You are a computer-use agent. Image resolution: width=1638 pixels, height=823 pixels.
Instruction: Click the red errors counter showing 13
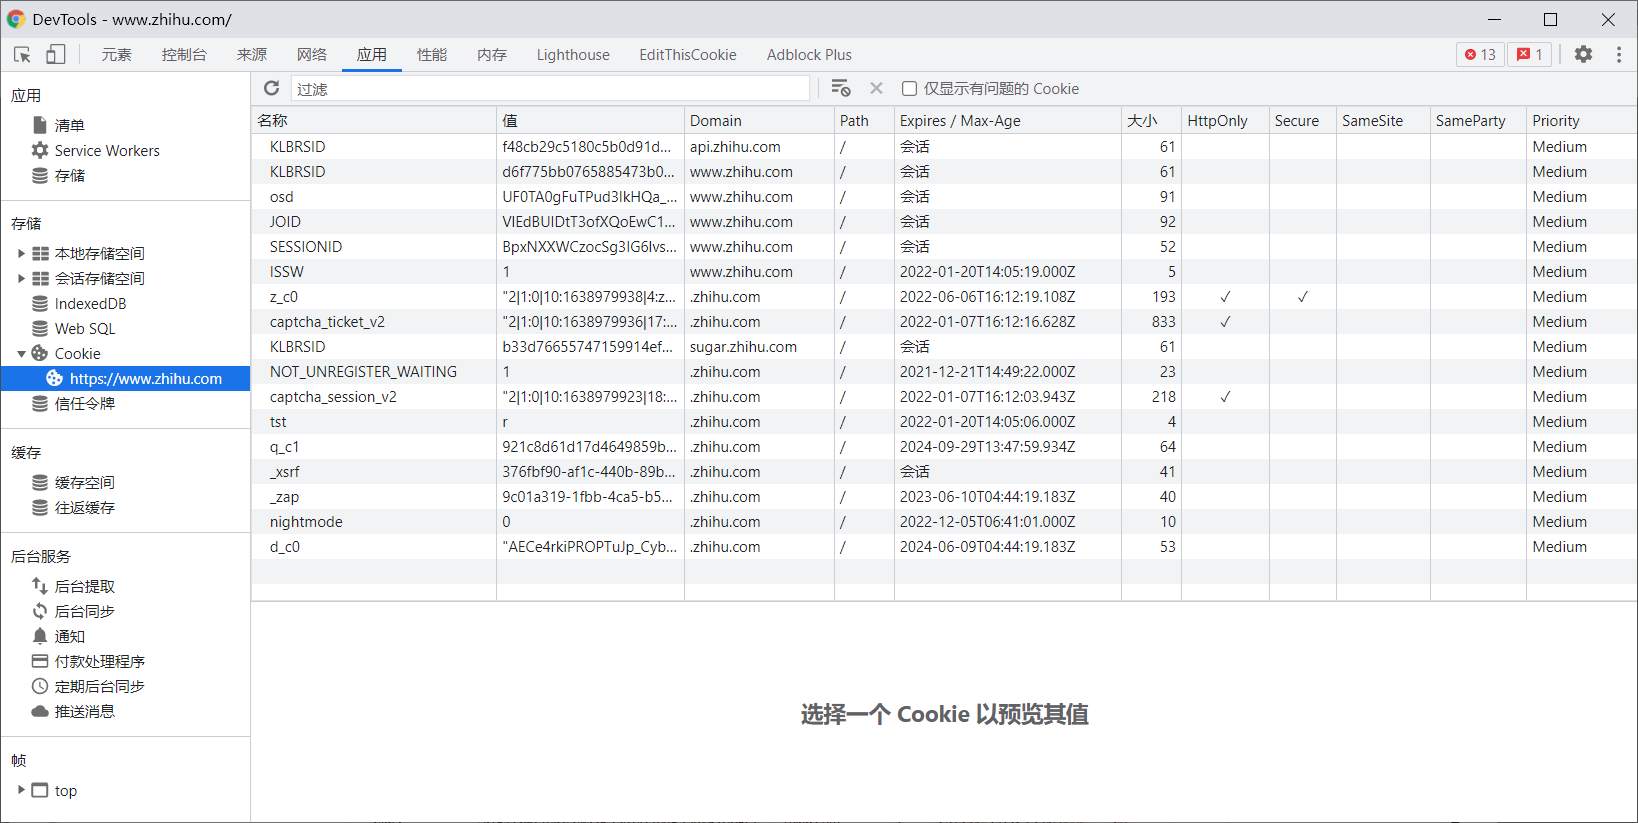(1480, 55)
